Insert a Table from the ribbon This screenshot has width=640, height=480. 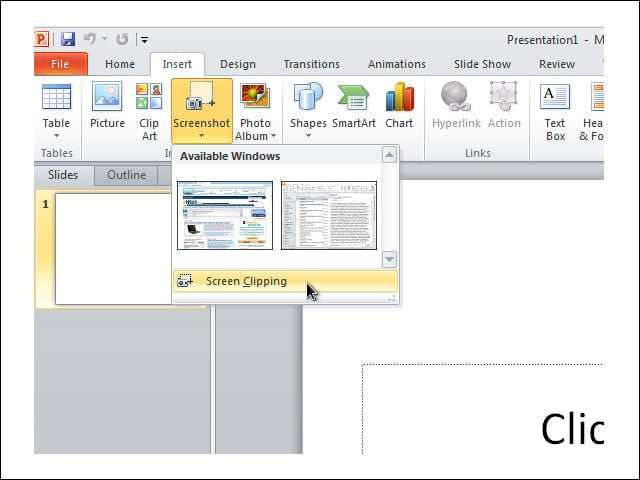pyautogui.click(x=56, y=110)
